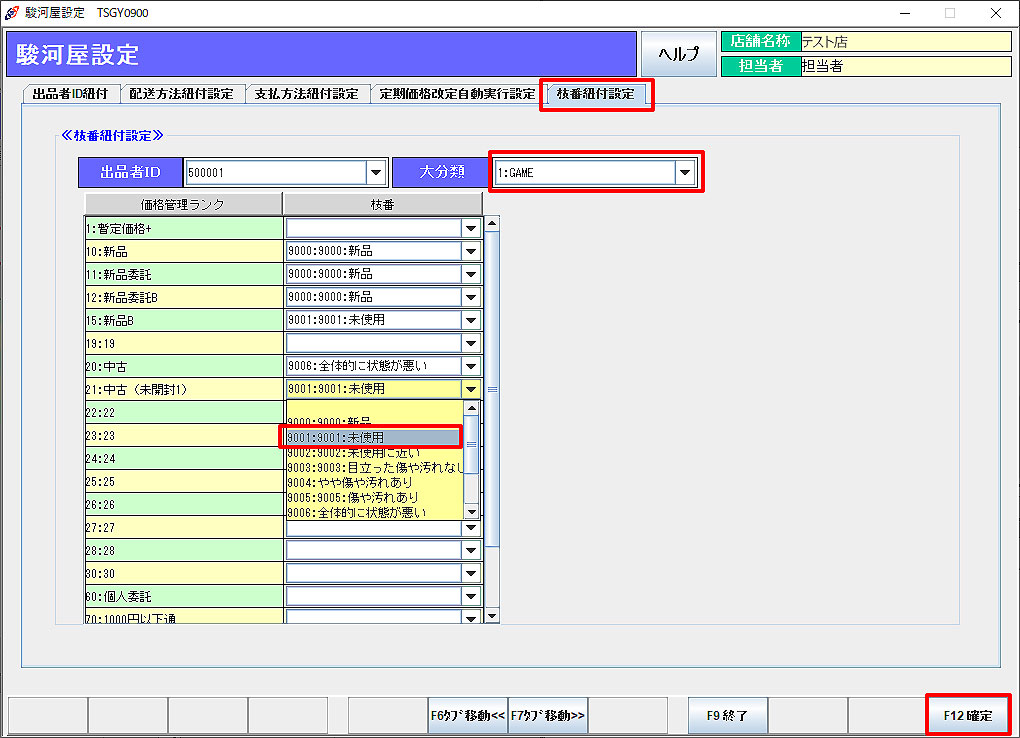The image size is (1020, 738).
Task: Expand 枝番 dropdown for 20:中古 row
Action: [x=471, y=366]
